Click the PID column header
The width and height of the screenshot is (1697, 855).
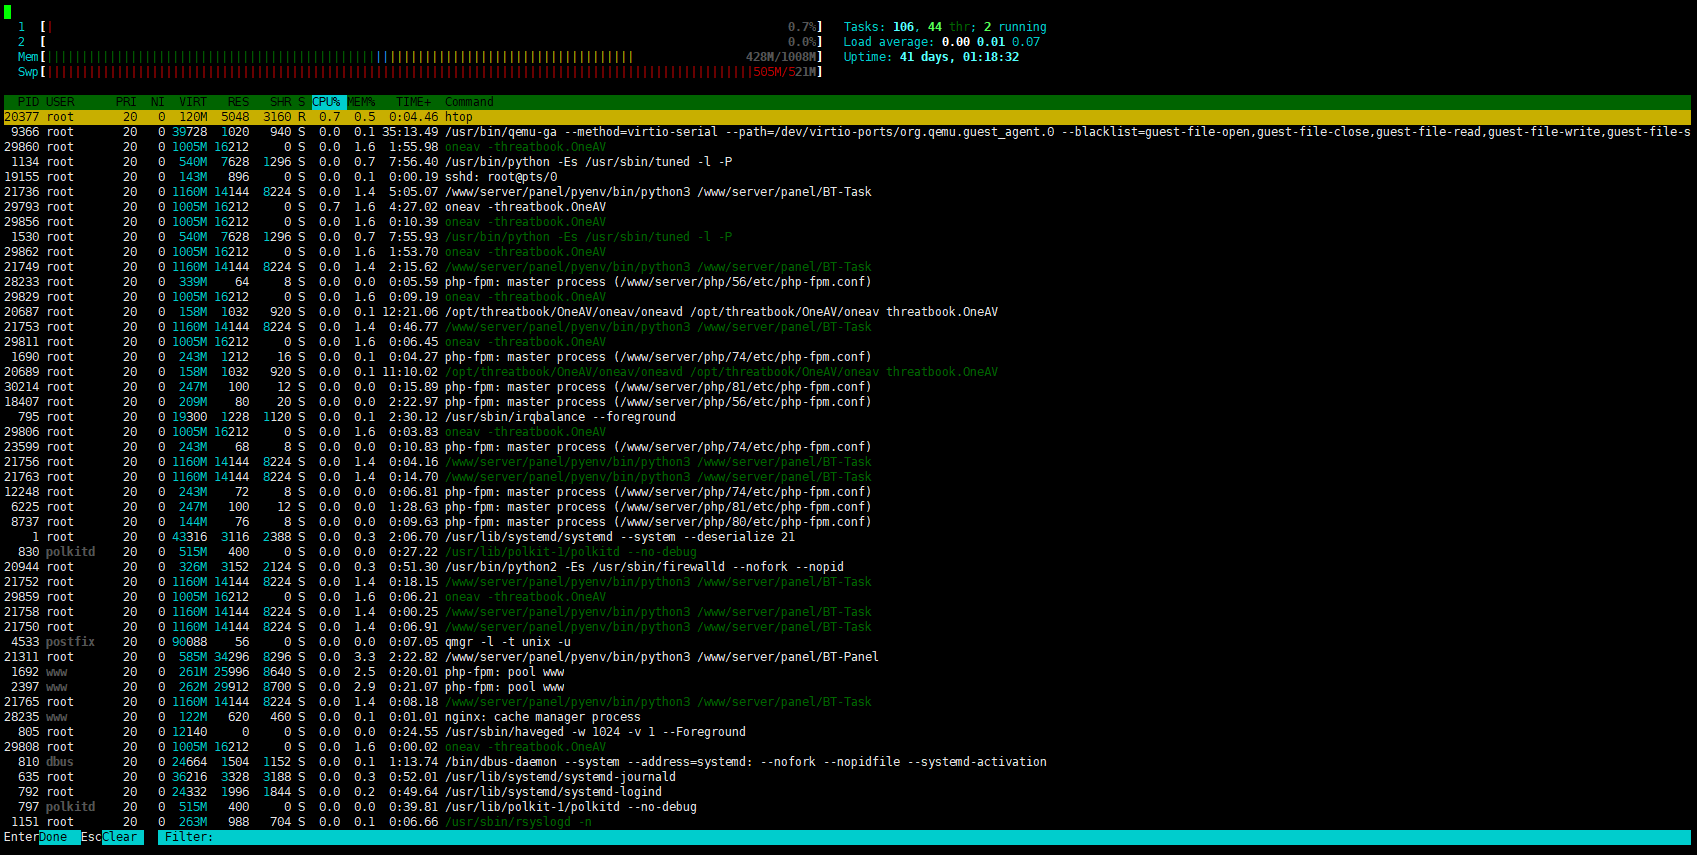[28, 102]
